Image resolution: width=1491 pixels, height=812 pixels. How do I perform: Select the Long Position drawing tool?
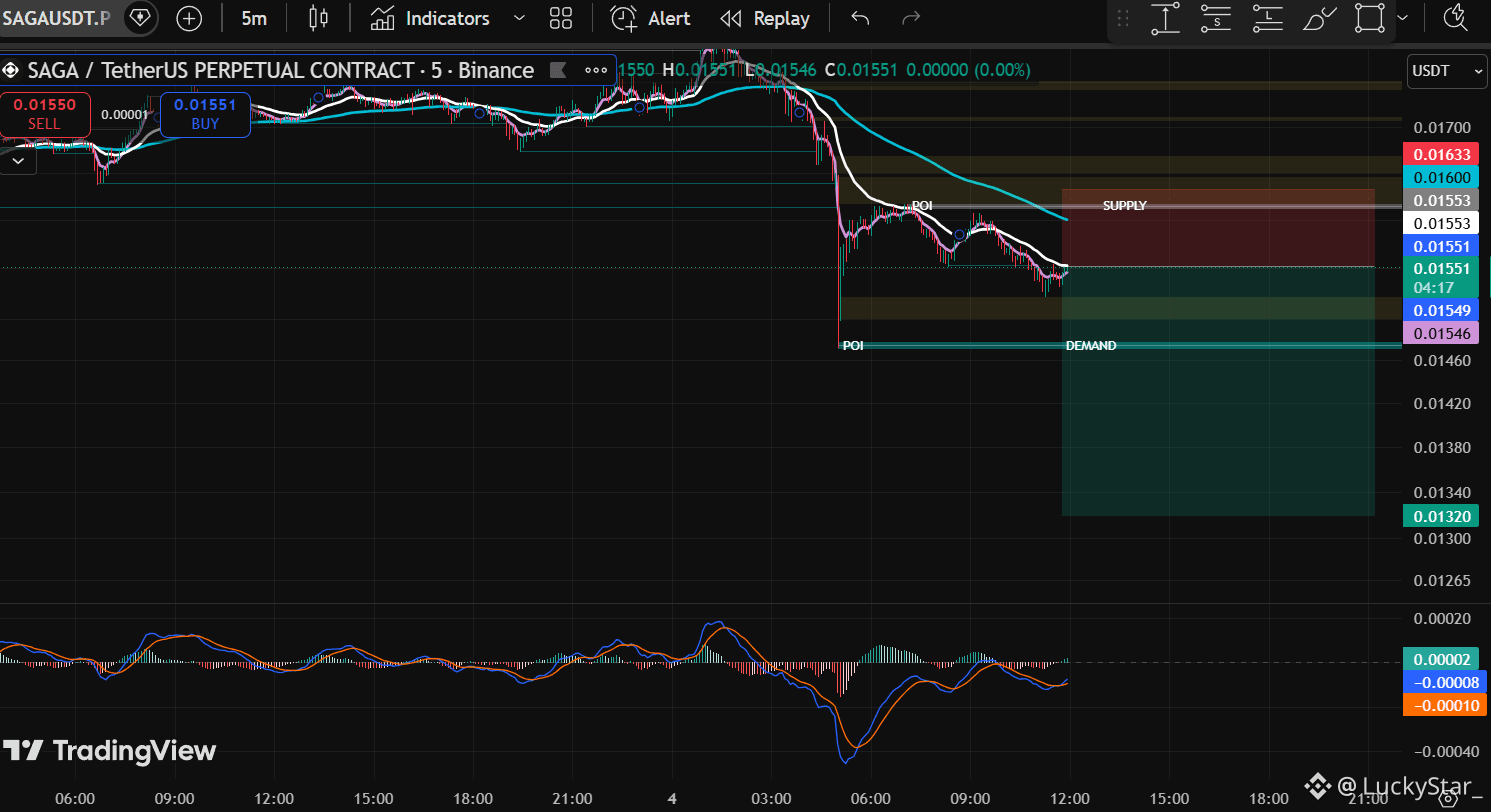[1268, 18]
